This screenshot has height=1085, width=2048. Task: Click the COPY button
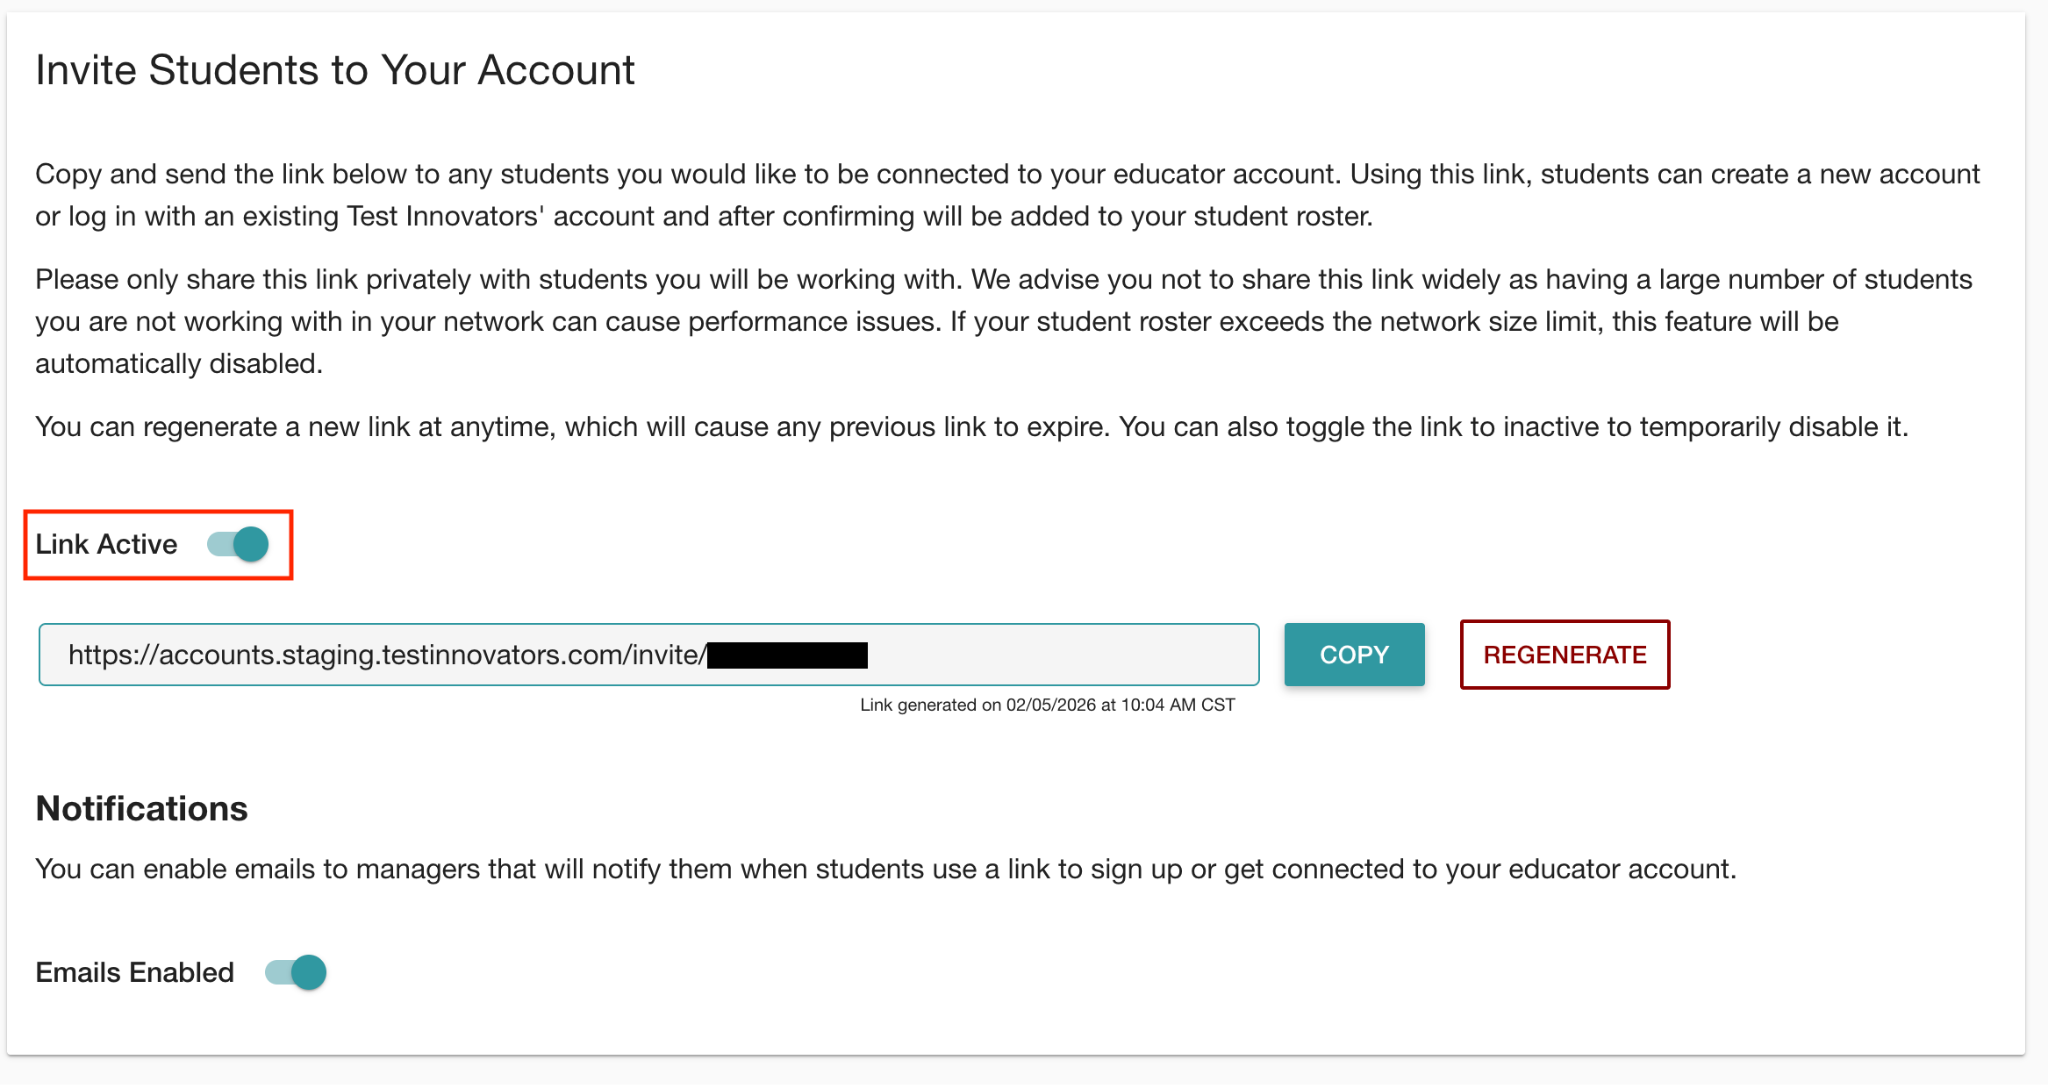tap(1354, 655)
